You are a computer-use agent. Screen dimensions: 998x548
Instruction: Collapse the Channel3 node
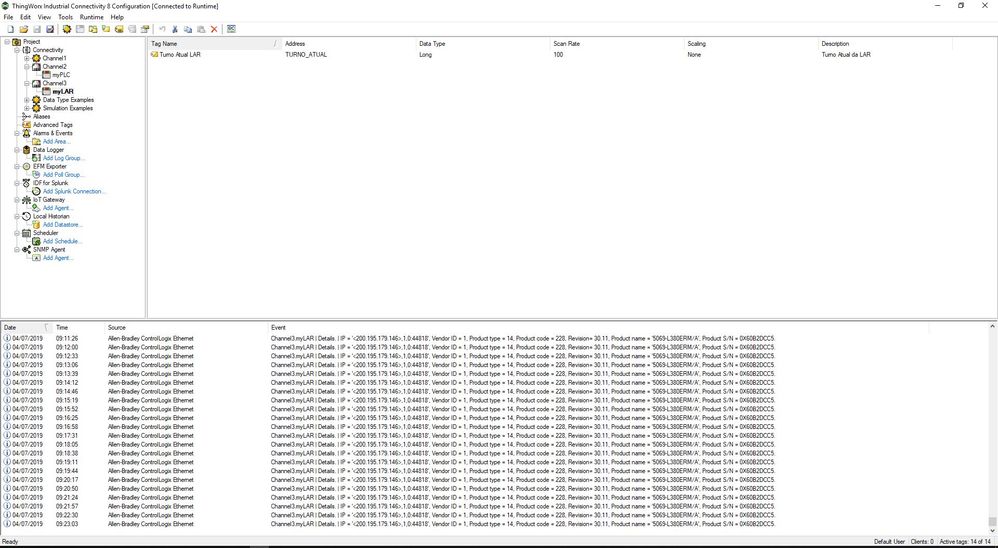27,83
